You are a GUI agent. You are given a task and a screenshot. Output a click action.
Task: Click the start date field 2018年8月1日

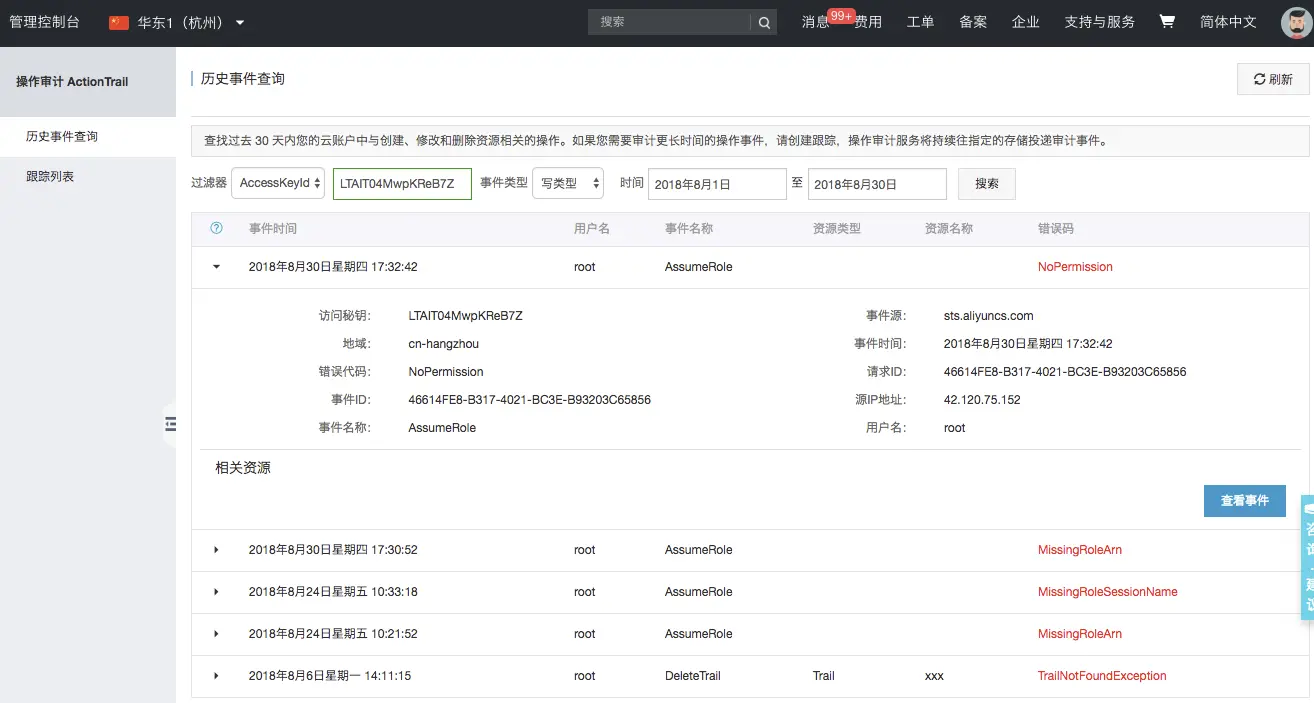tap(717, 184)
